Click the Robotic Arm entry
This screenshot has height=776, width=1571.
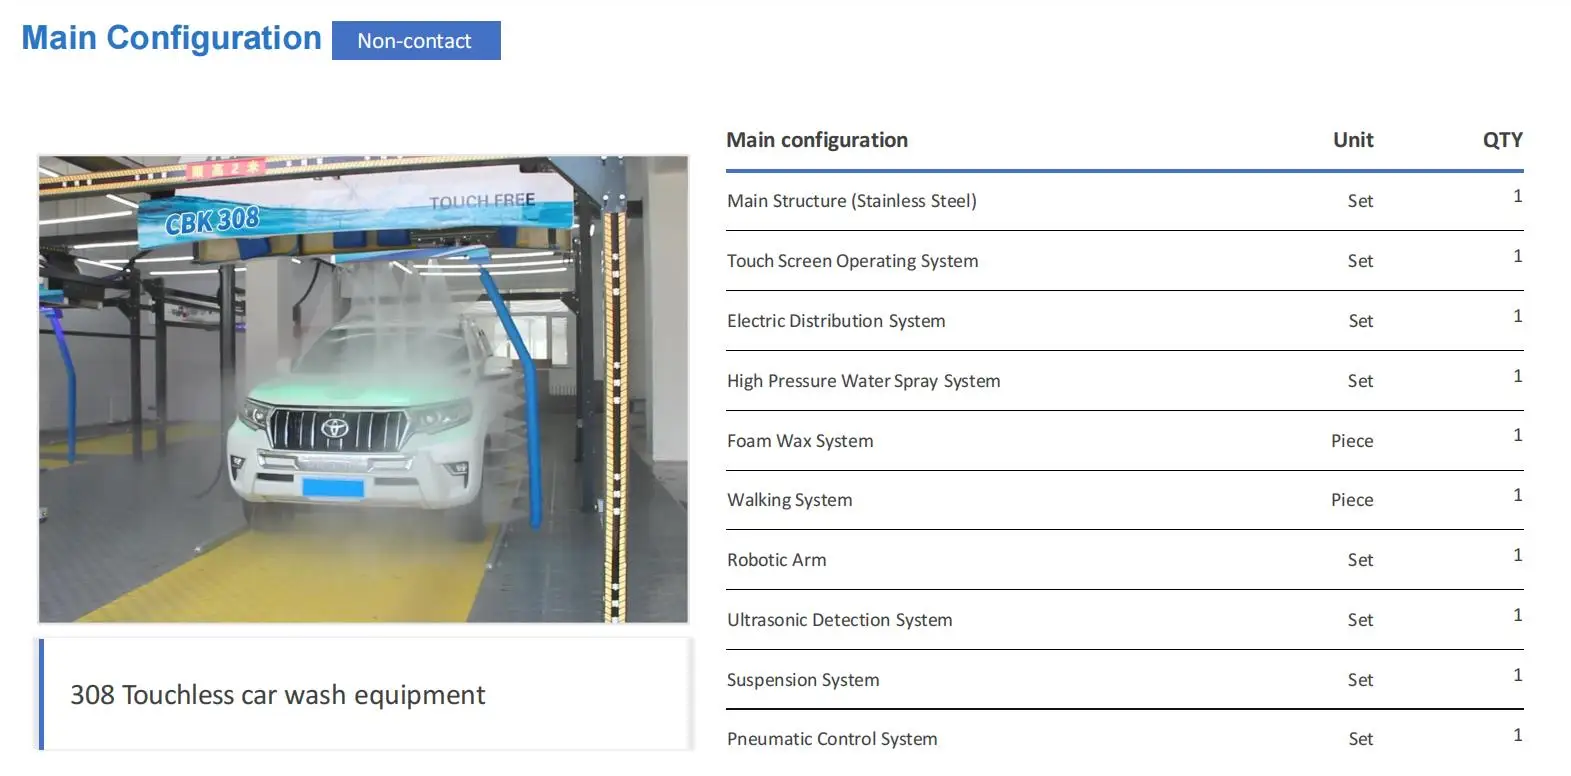tap(776, 560)
